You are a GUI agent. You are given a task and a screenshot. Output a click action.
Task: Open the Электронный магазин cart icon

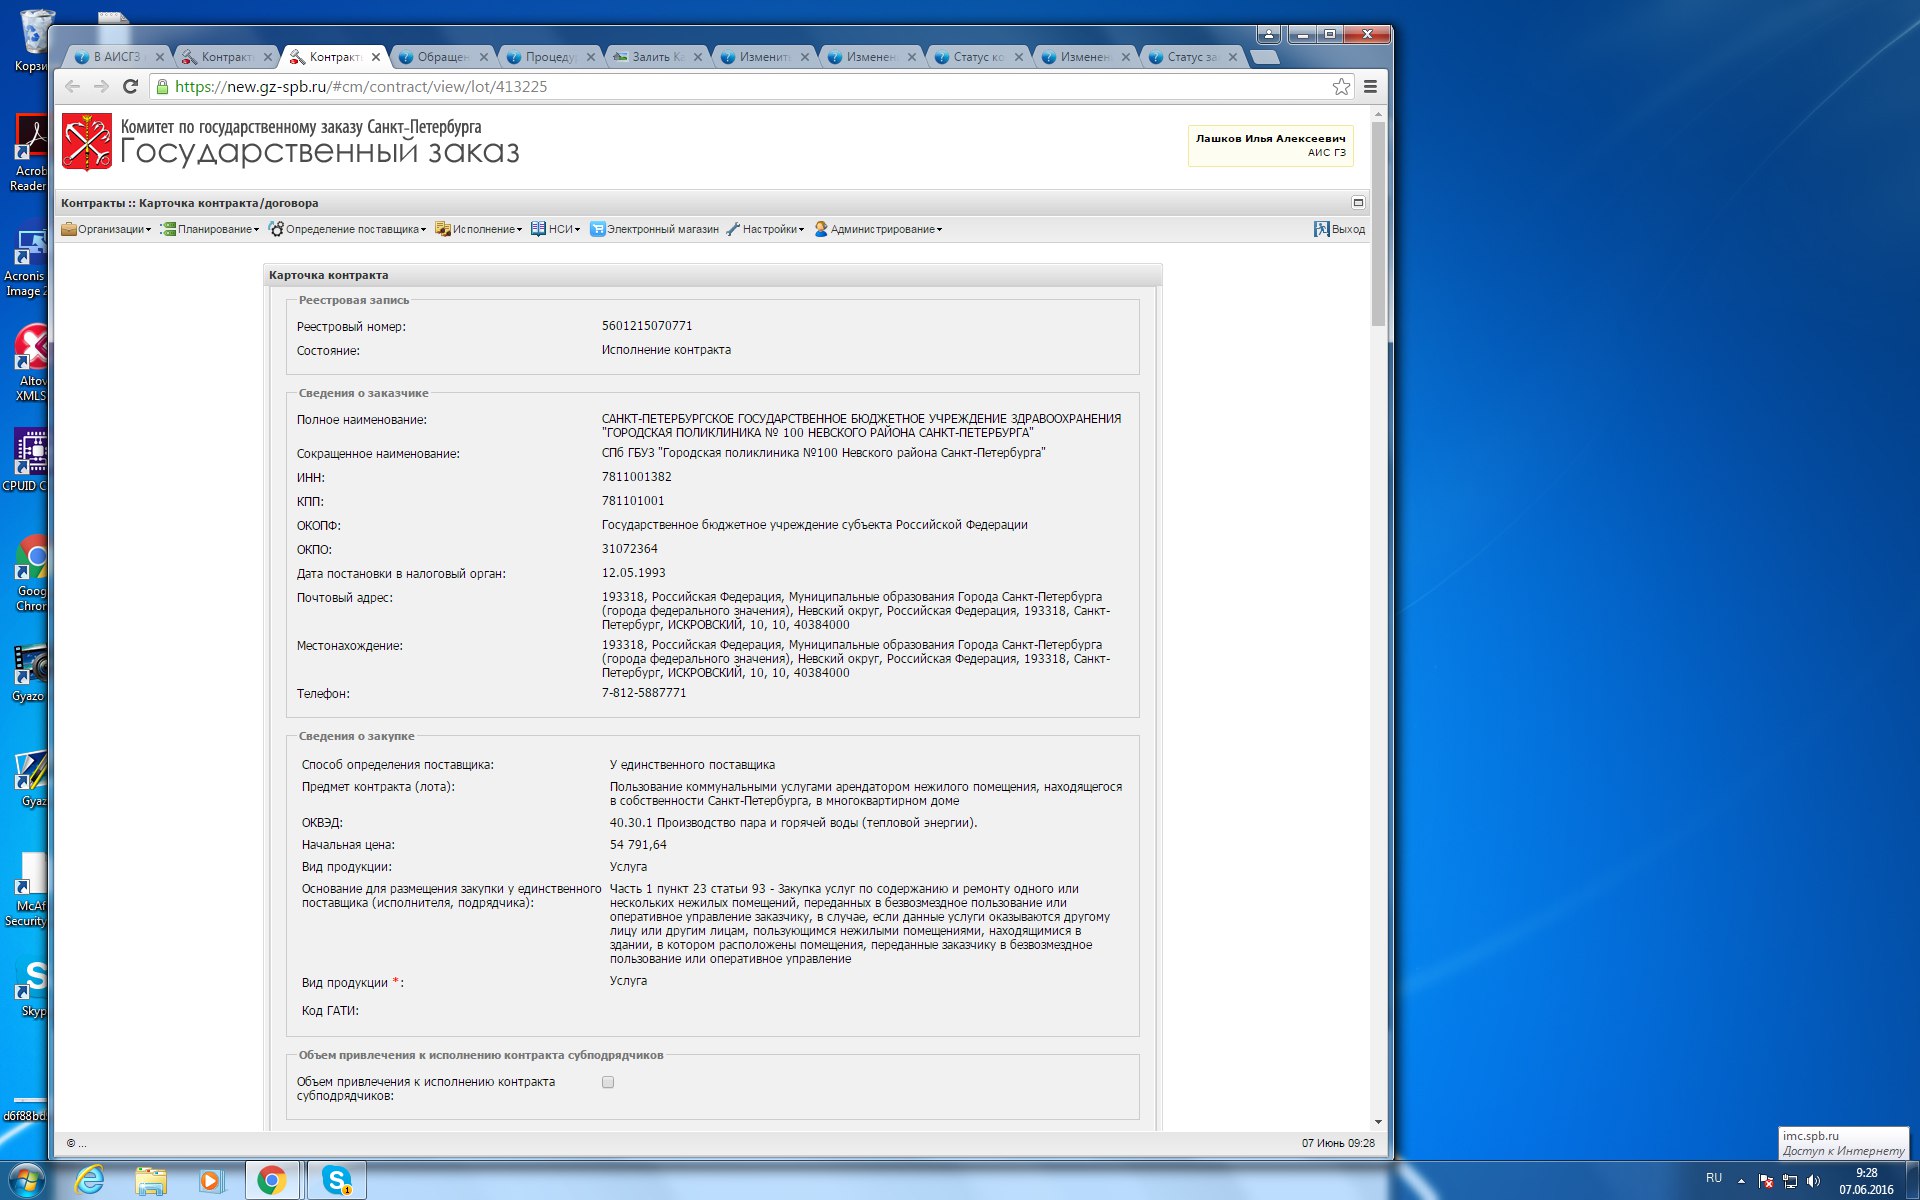coord(598,229)
